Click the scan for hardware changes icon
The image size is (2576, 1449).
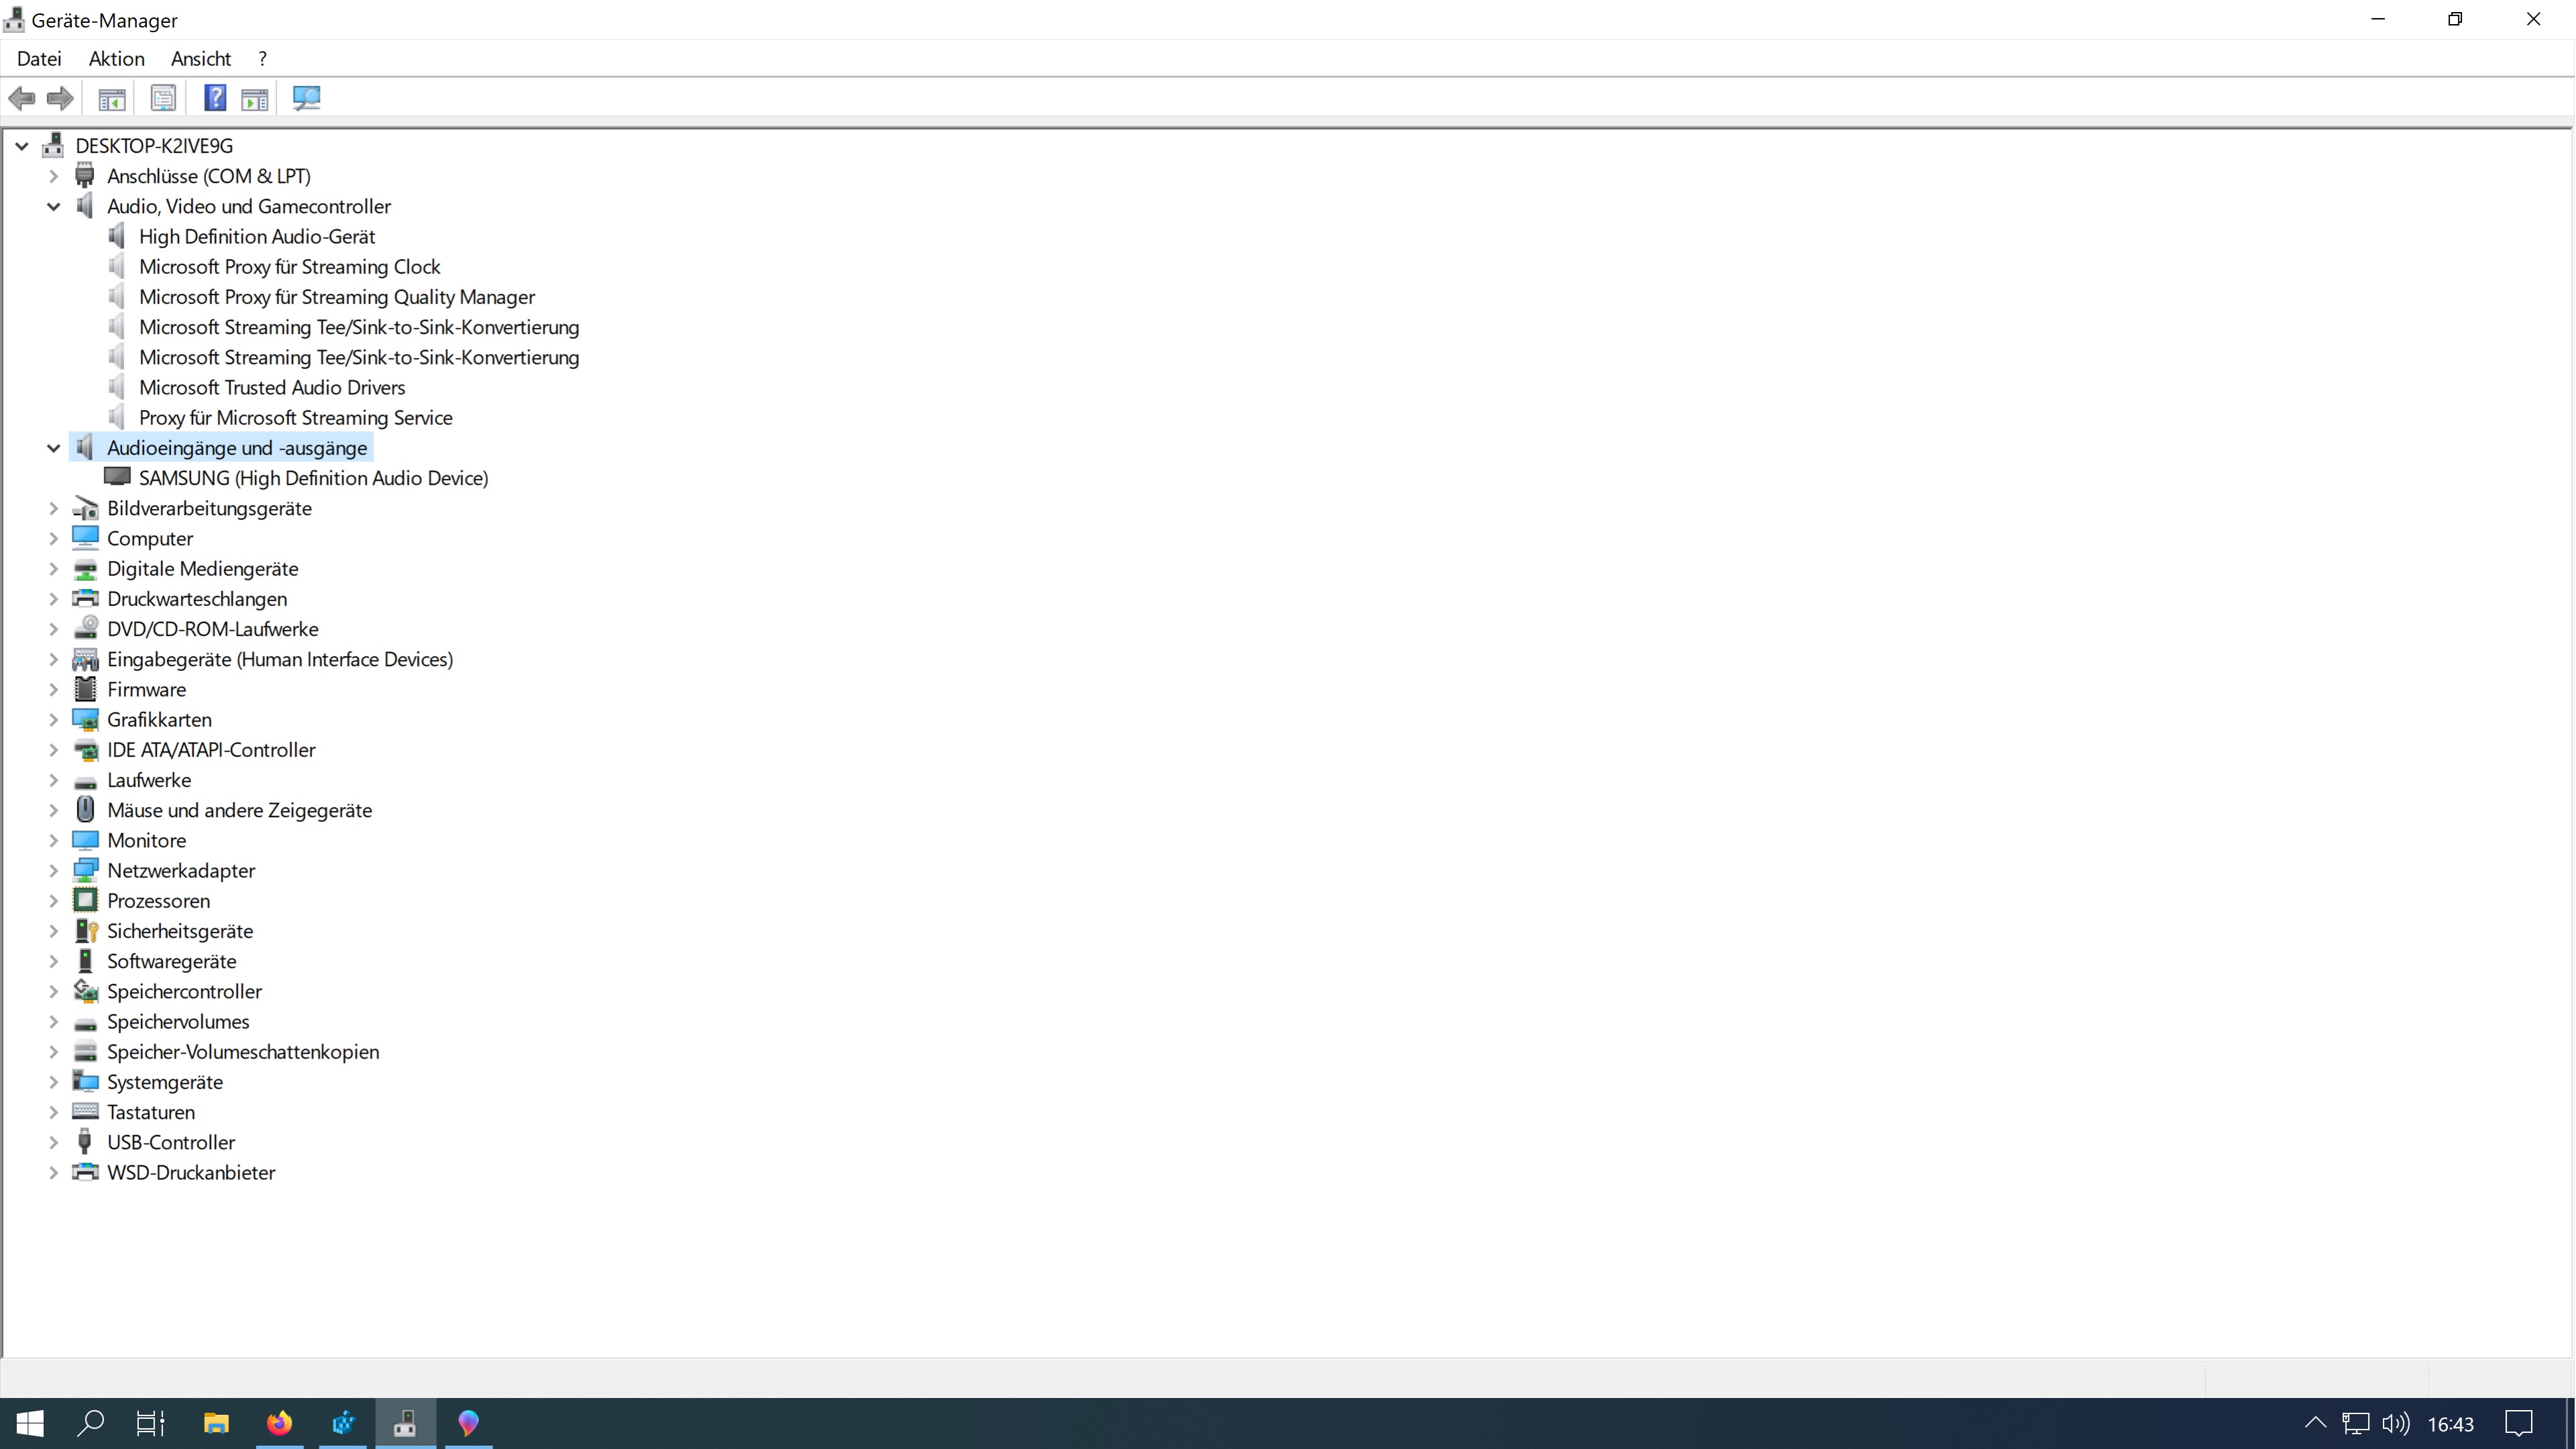tap(306, 98)
